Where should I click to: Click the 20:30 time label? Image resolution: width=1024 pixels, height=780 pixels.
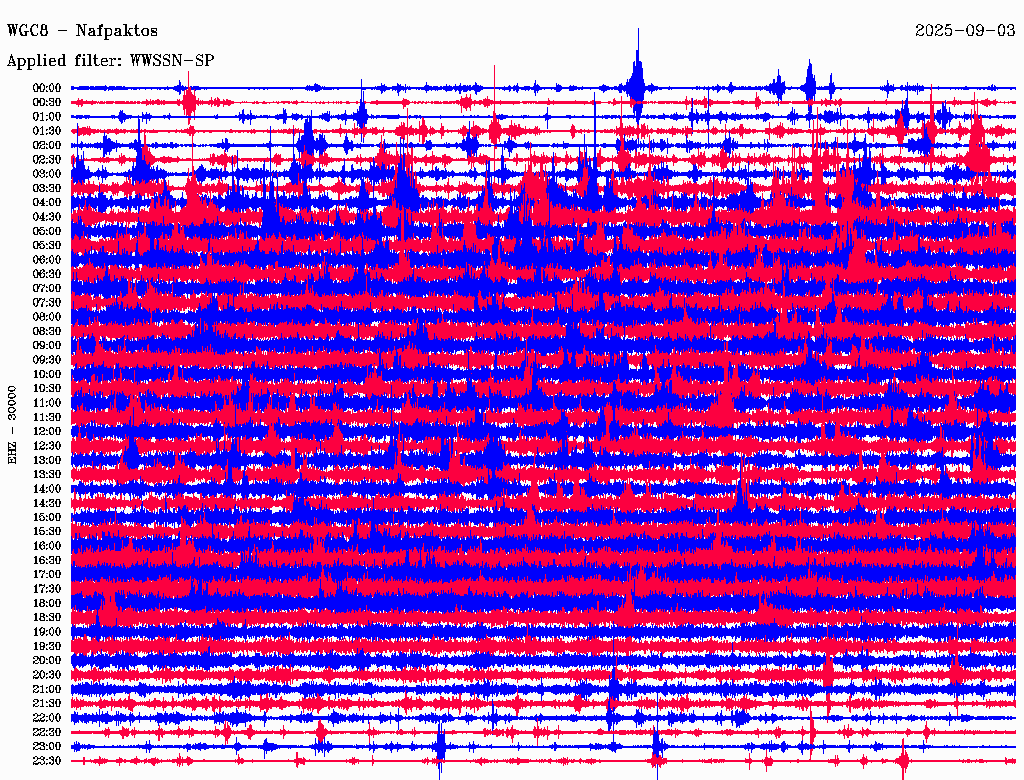(47, 675)
